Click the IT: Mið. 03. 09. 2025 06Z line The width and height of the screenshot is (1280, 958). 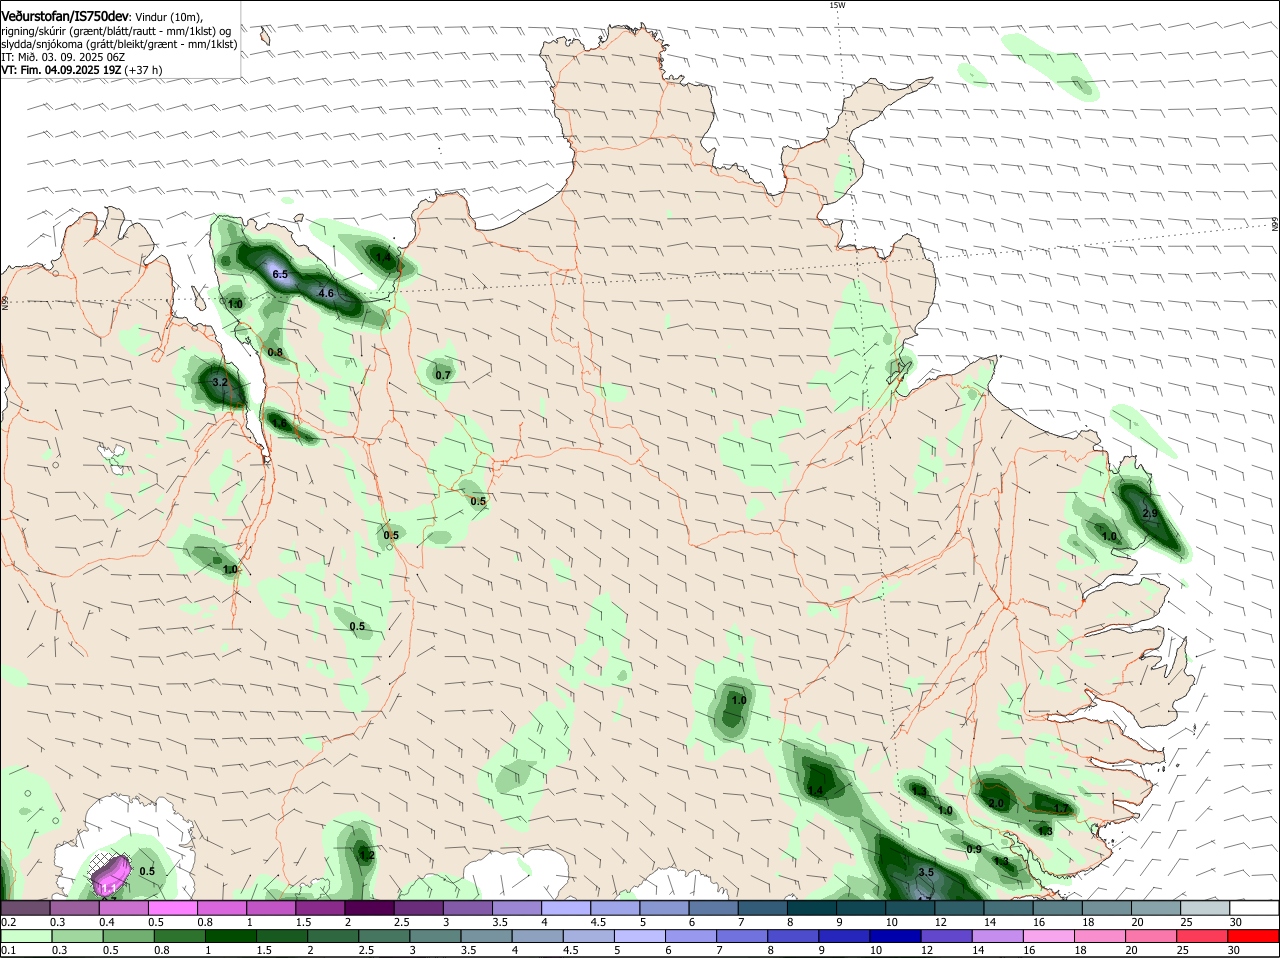tap(63, 57)
